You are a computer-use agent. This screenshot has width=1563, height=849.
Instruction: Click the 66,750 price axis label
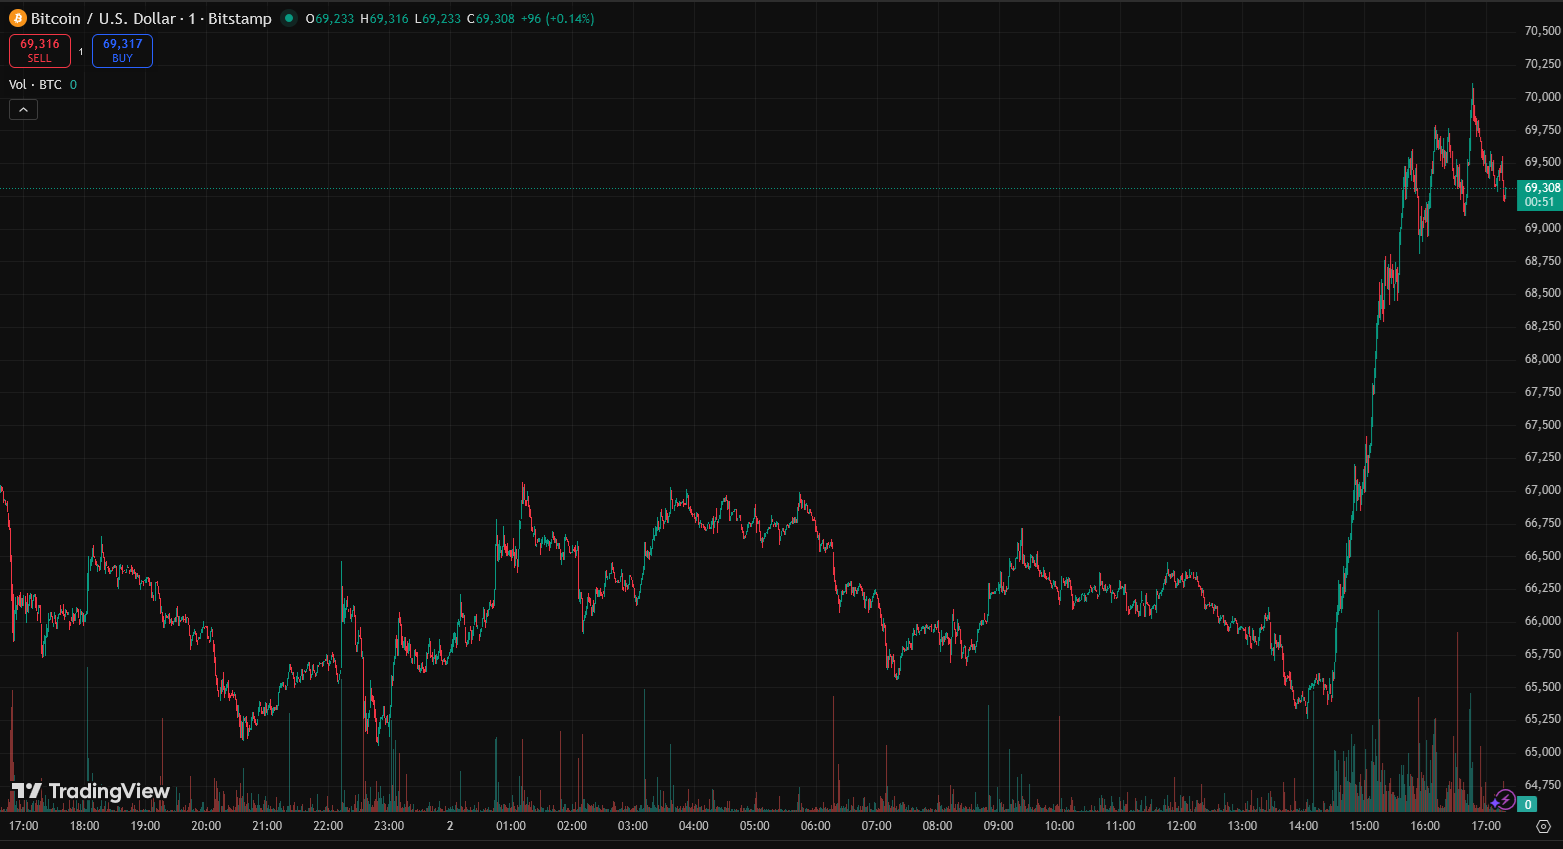point(1542,523)
